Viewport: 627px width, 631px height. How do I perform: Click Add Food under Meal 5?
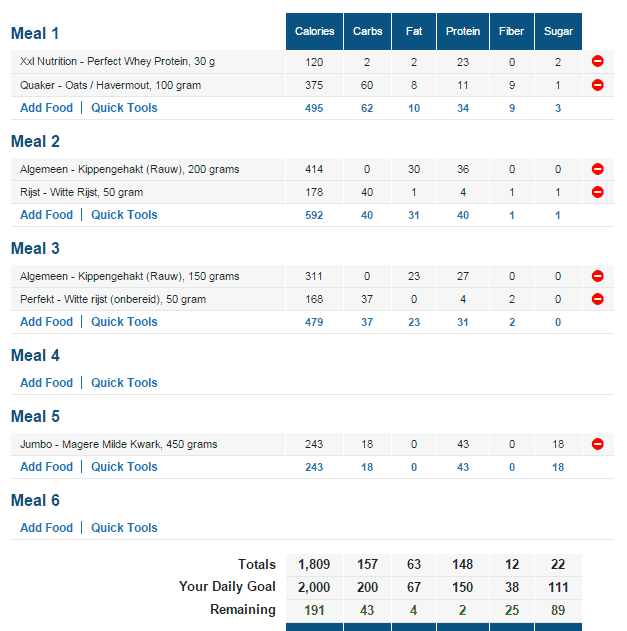pyautogui.click(x=46, y=467)
